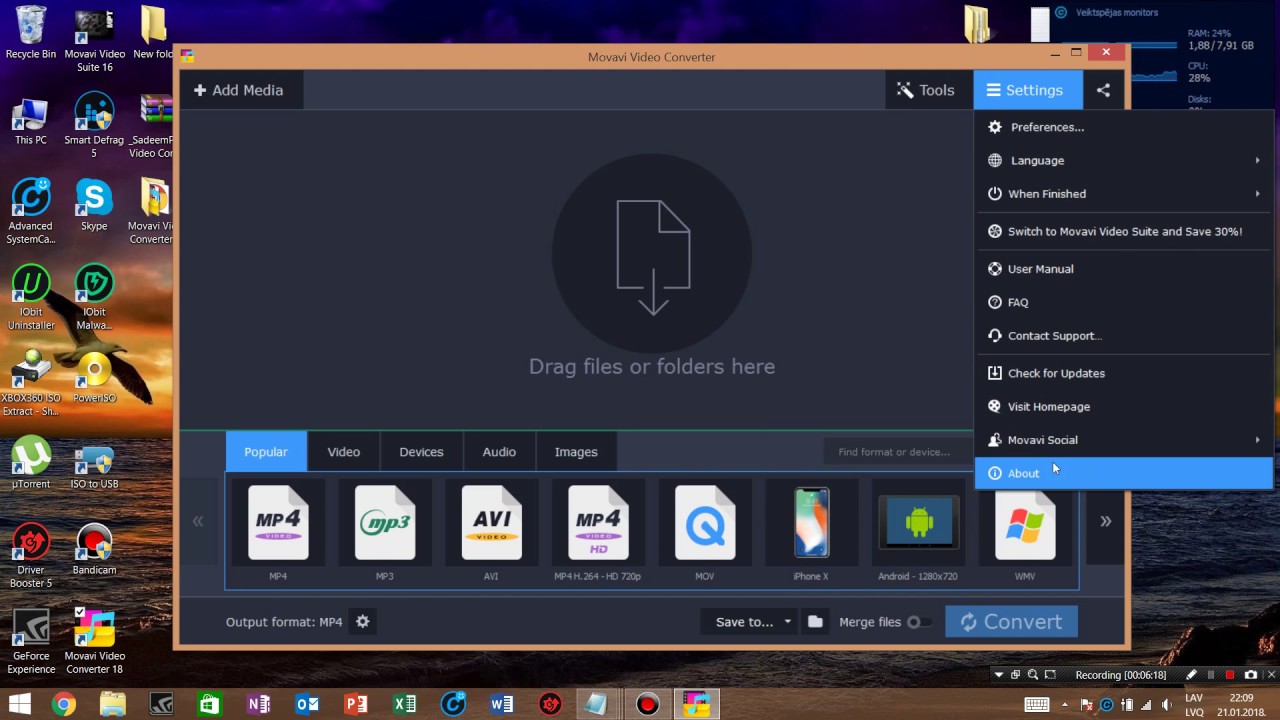Screen dimensions: 1280x720
Task: Open the Tools button
Action: tap(927, 90)
